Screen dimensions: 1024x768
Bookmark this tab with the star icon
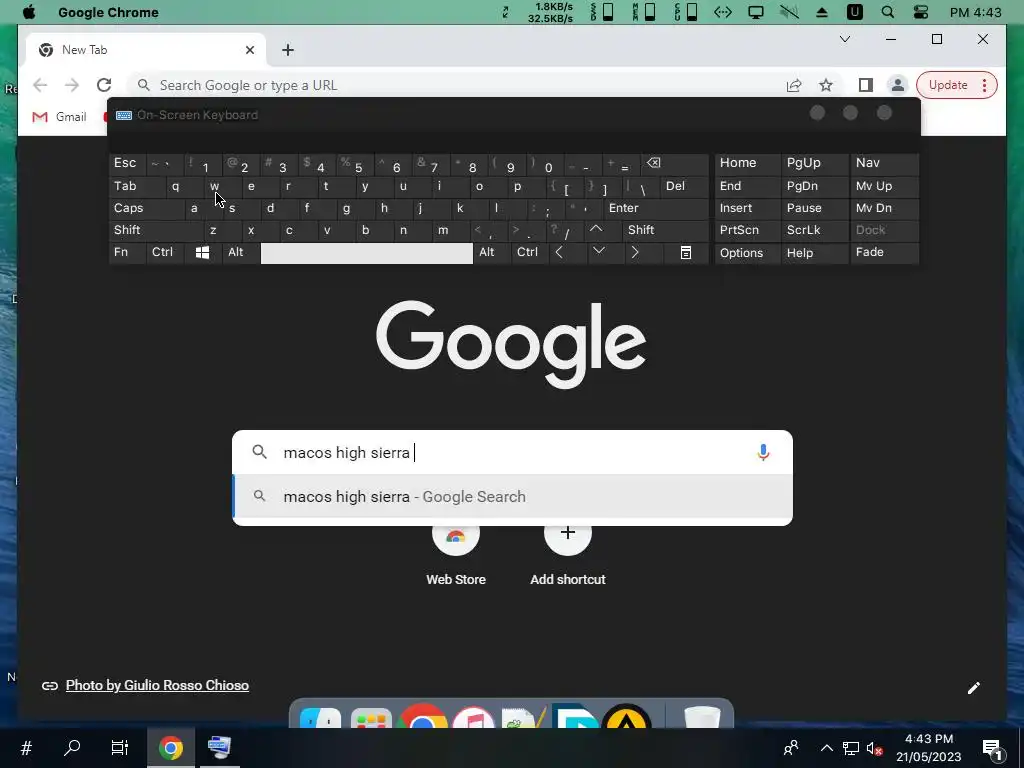pyautogui.click(x=826, y=85)
